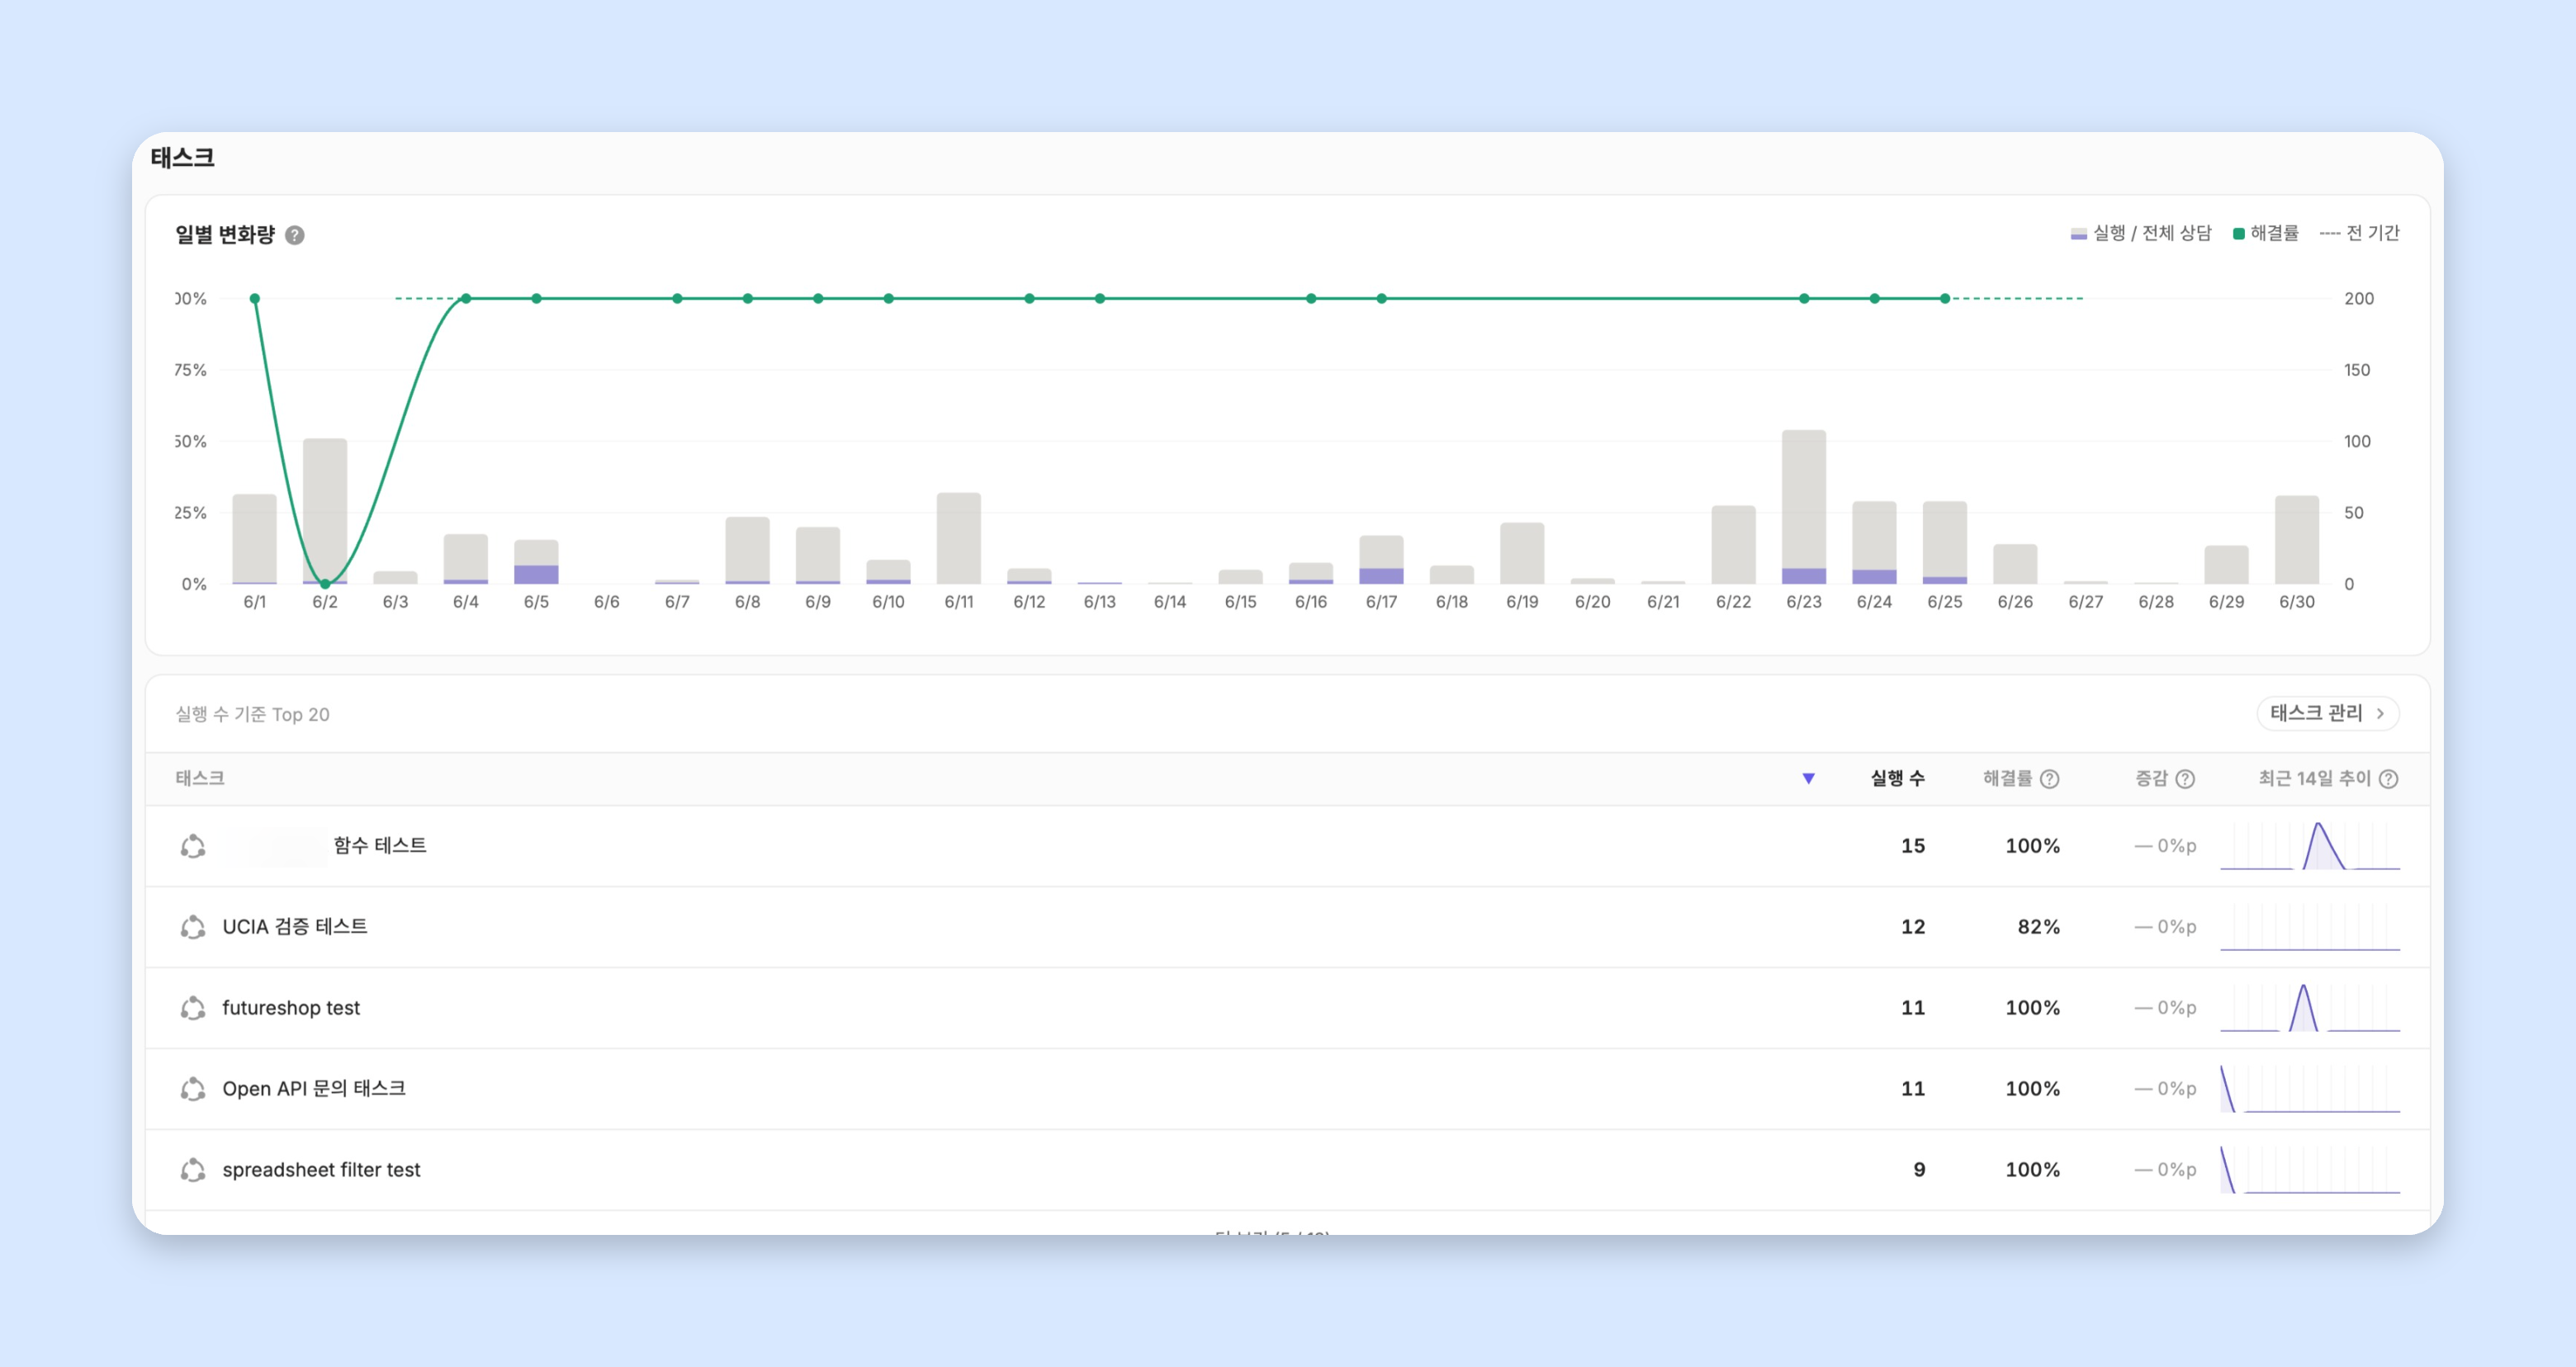Click the 실행 수 기준 Top 20 heading
The height and width of the screenshot is (1367, 2576).
pos(252,714)
